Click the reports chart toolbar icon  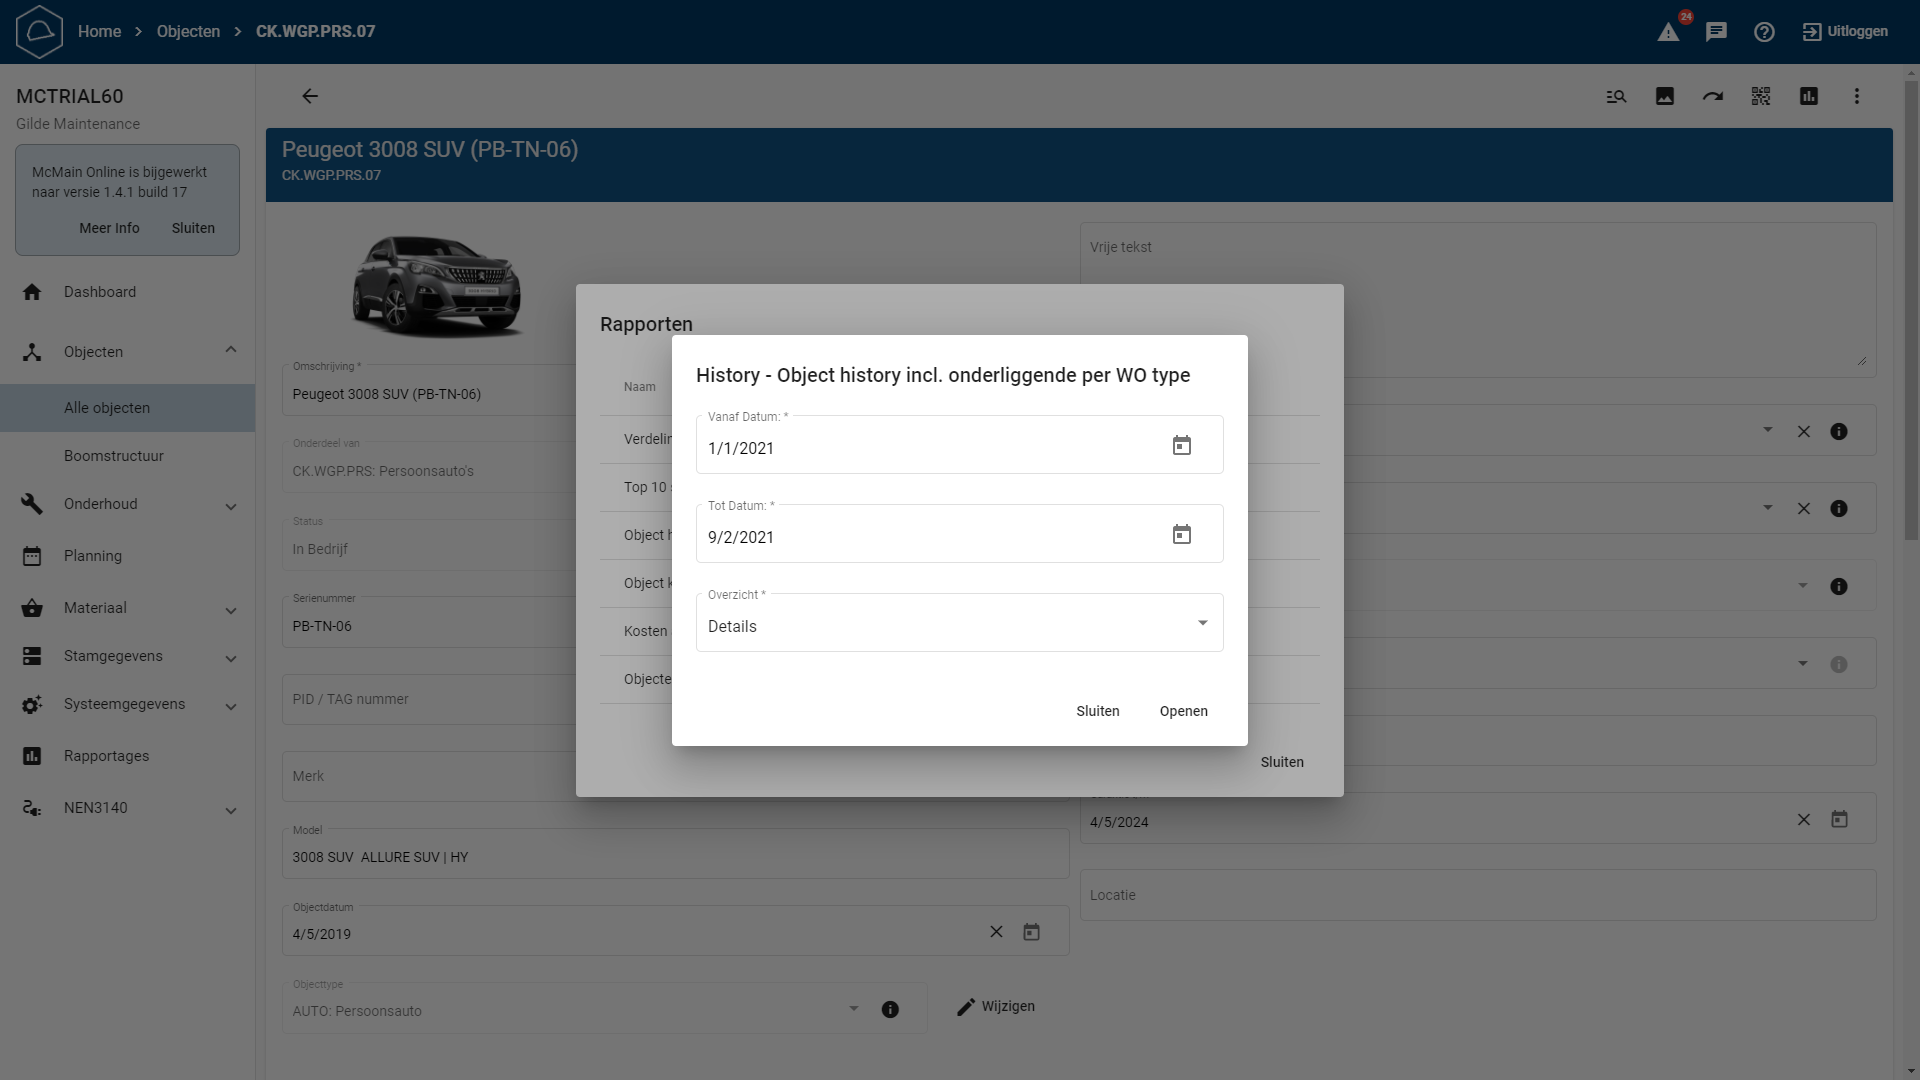coord(1809,96)
